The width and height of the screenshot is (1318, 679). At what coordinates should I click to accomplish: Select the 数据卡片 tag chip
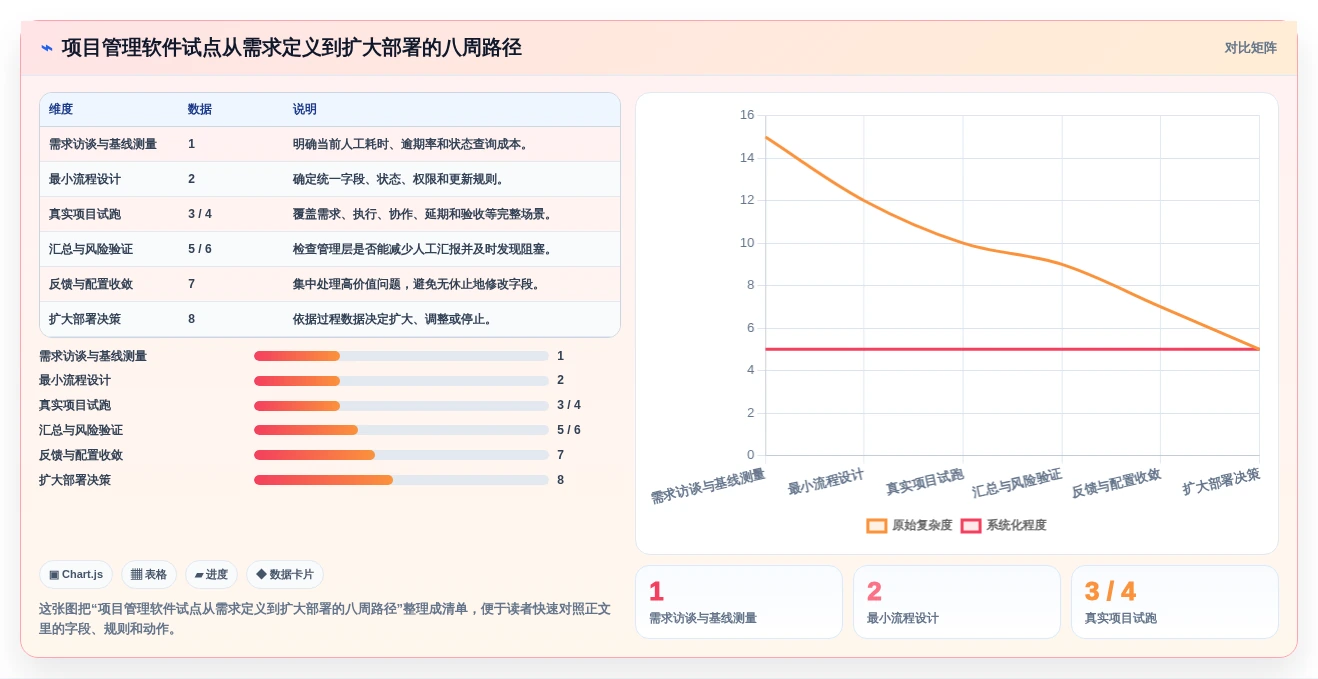point(285,575)
